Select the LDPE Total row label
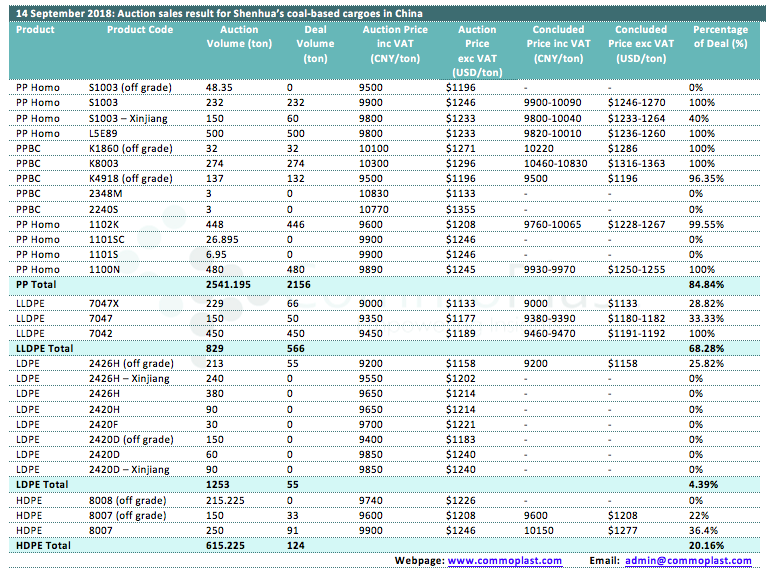 pos(42,483)
